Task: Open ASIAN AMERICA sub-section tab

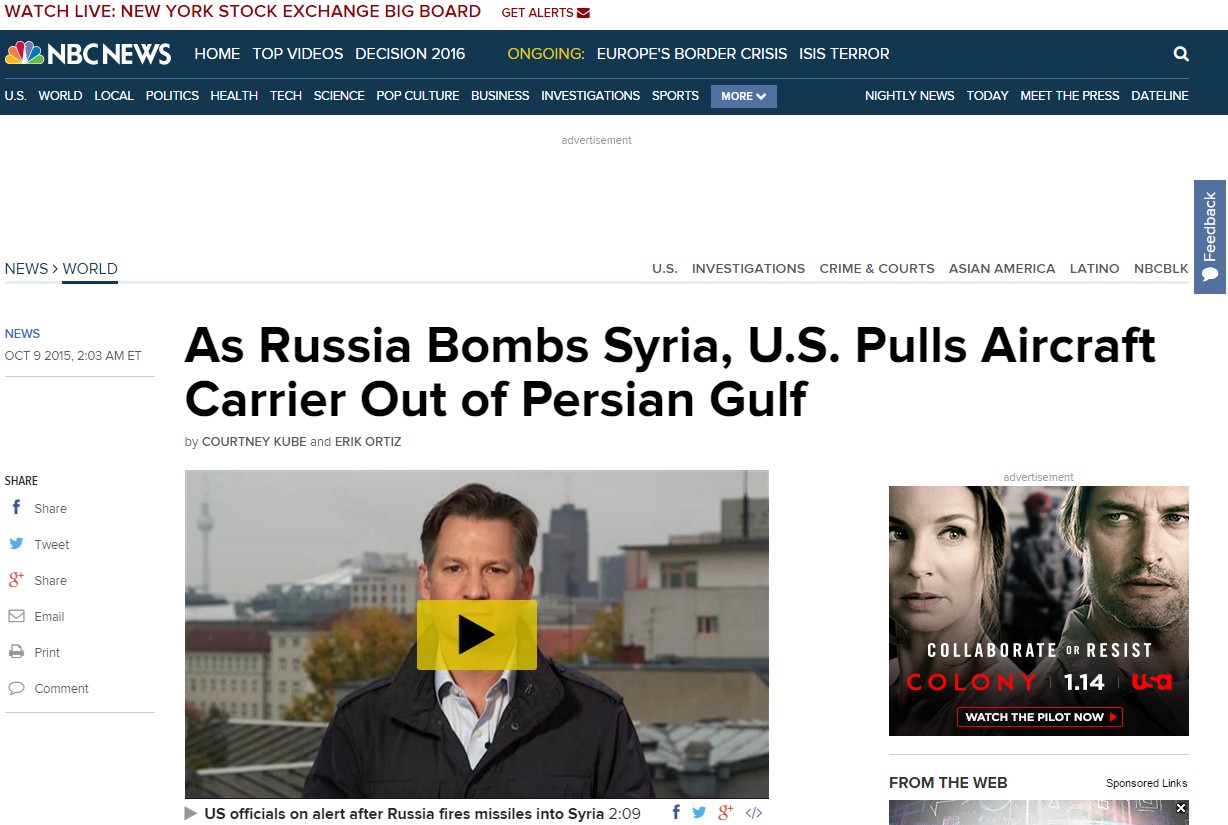Action: tap(1002, 269)
